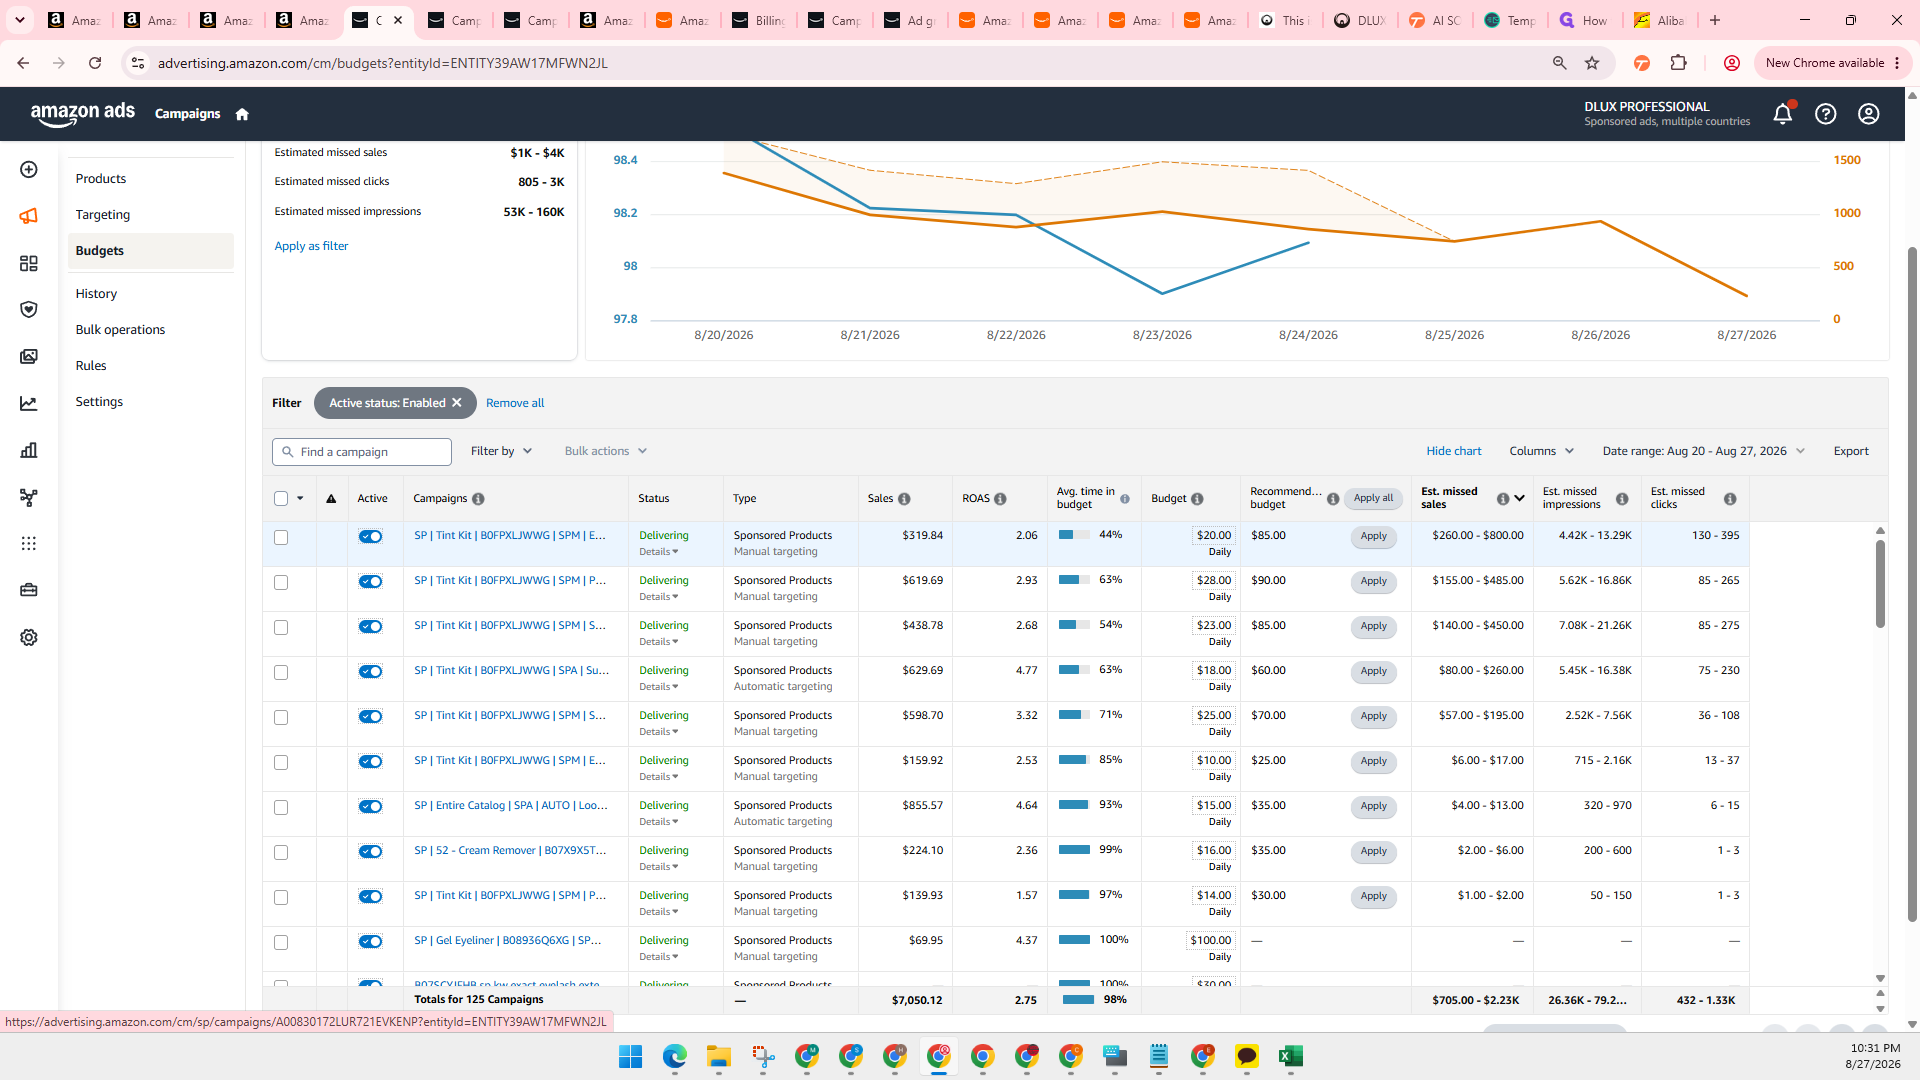
Task: Select the campaign row with $629.69 sales
Action: [x=281, y=673]
